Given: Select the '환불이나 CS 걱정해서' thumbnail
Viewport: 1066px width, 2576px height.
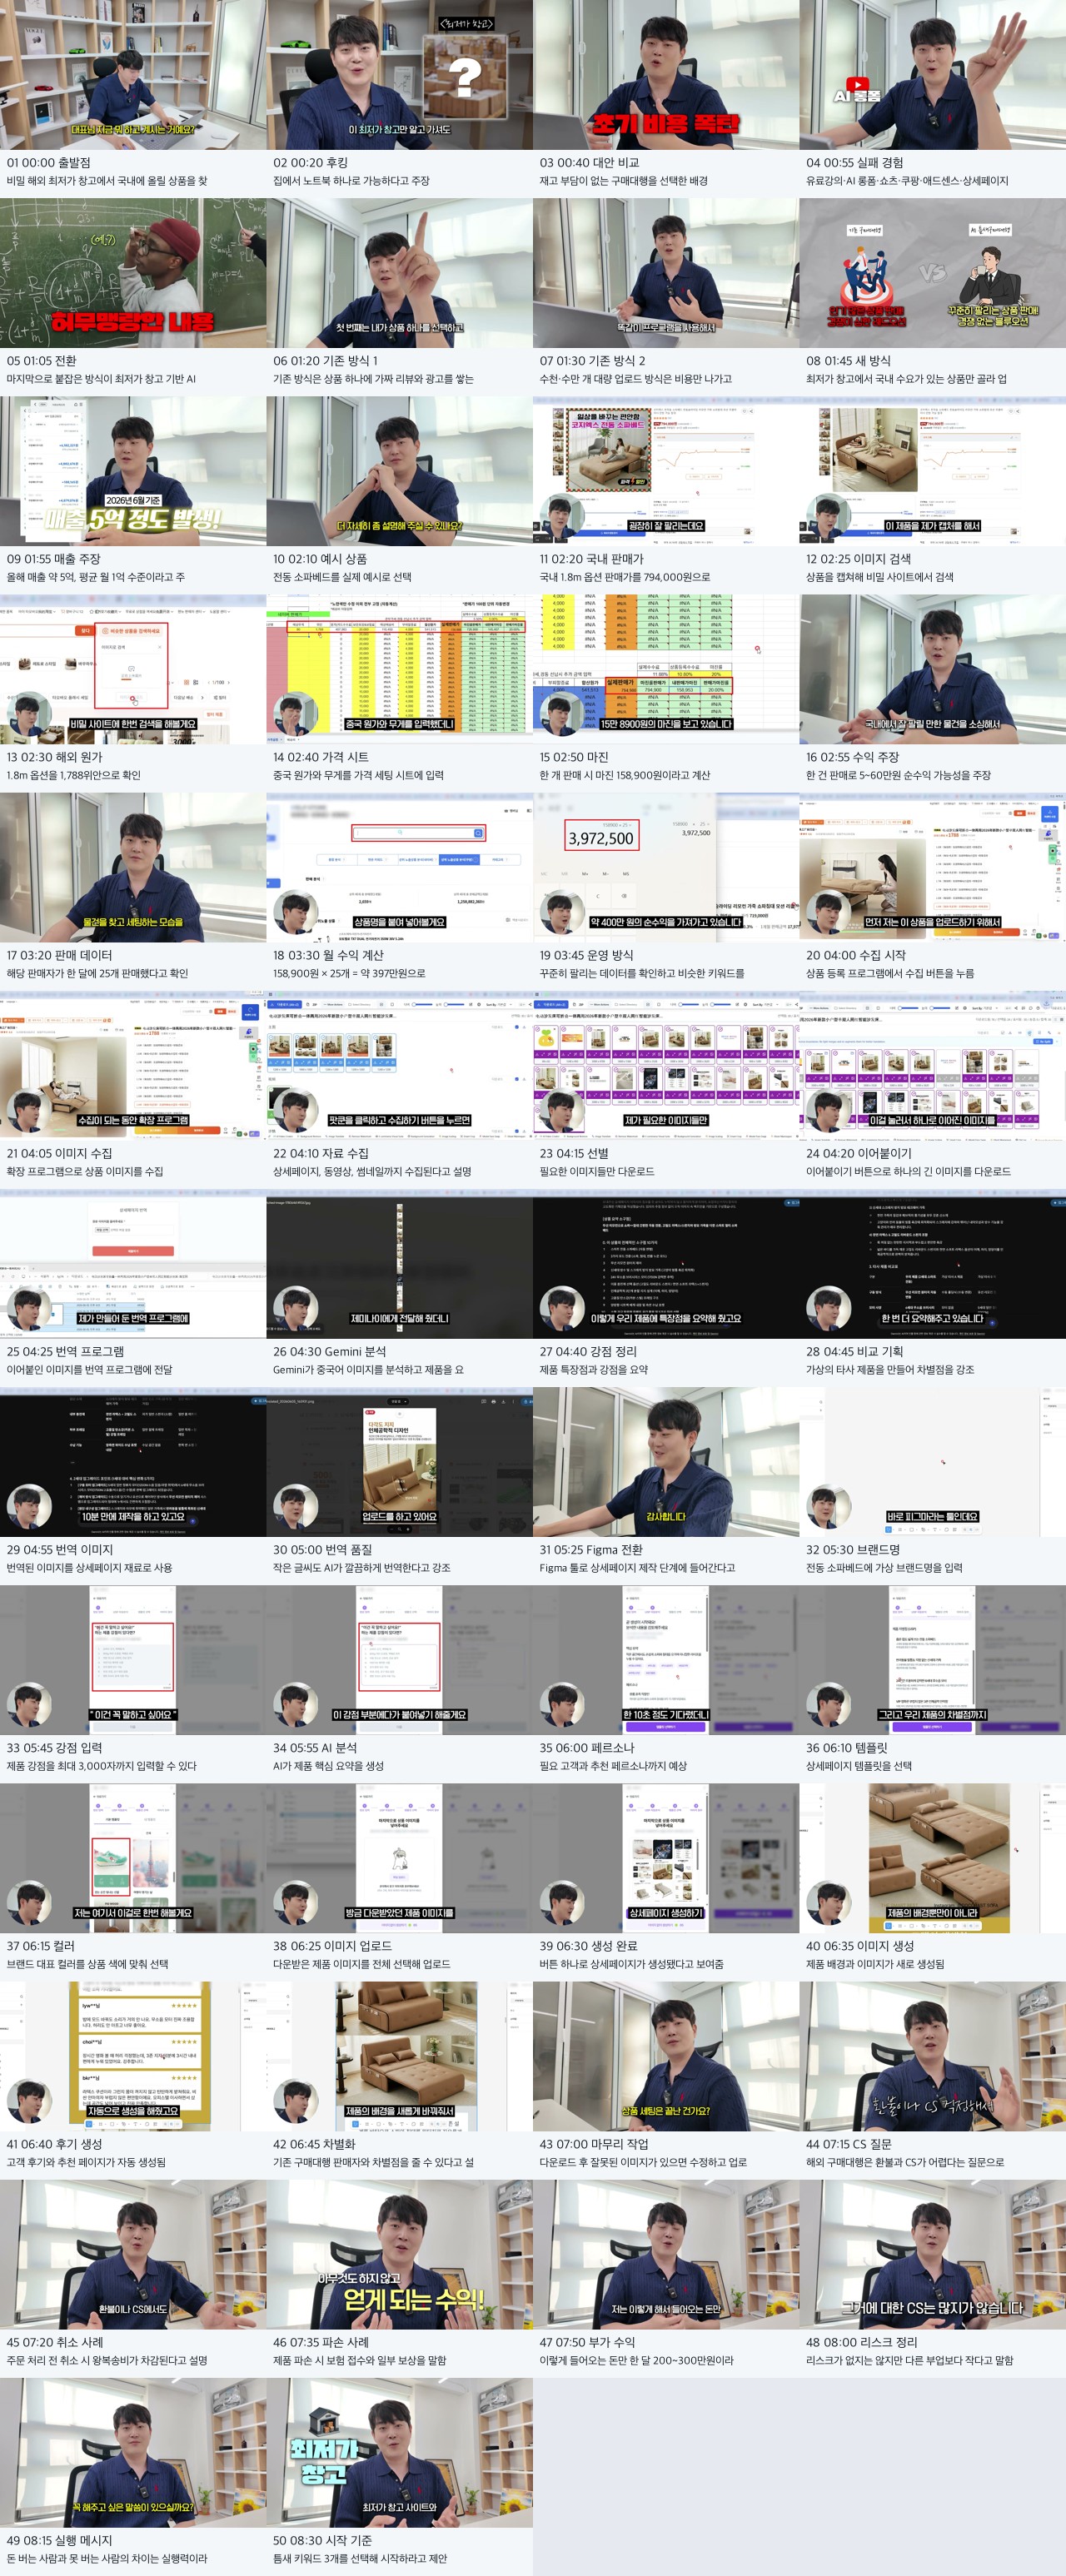Looking at the screenshot, I should [932, 2057].
